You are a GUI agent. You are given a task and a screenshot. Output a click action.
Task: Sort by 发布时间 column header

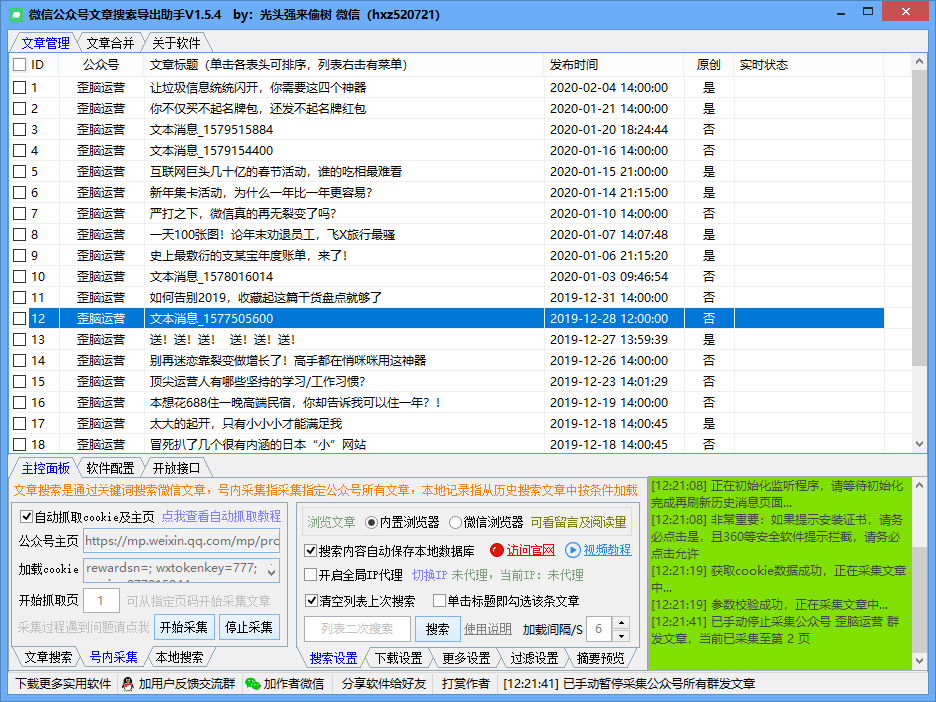613,64
